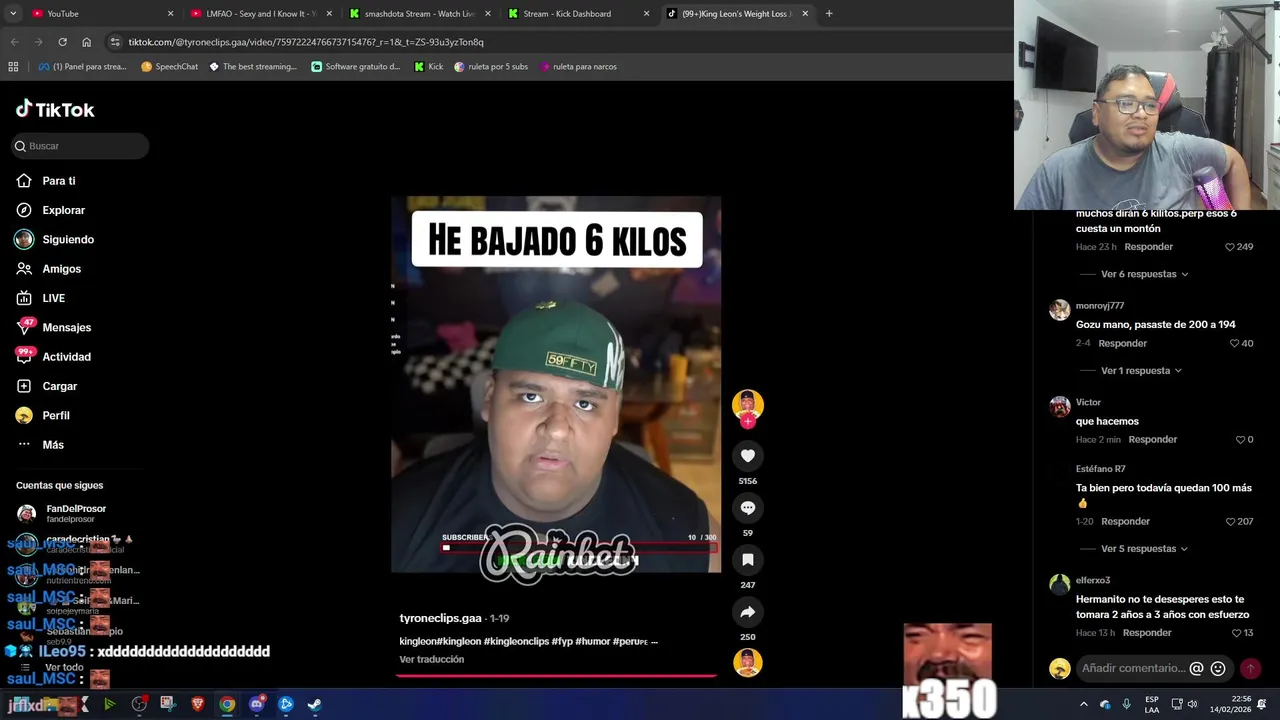Image resolution: width=1280 pixels, height=720 pixels.
Task: Open the #kingleonclips hashtag in caption
Action: [516, 642]
